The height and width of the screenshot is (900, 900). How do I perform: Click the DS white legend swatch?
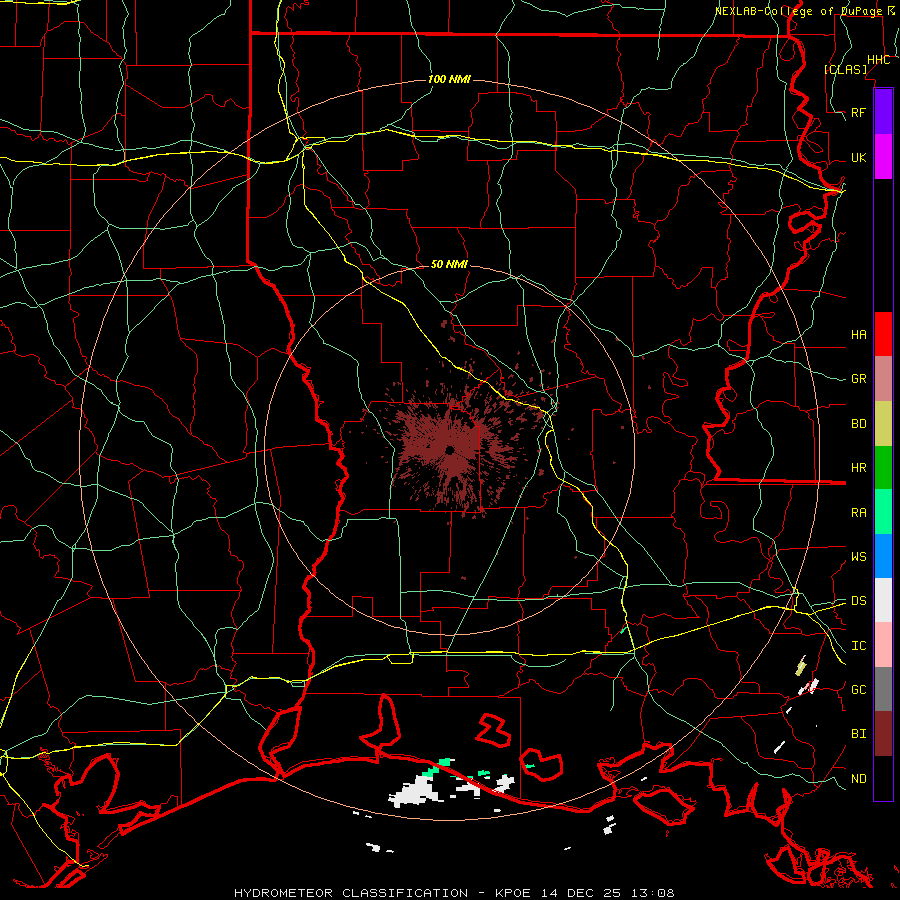click(883, 600)
